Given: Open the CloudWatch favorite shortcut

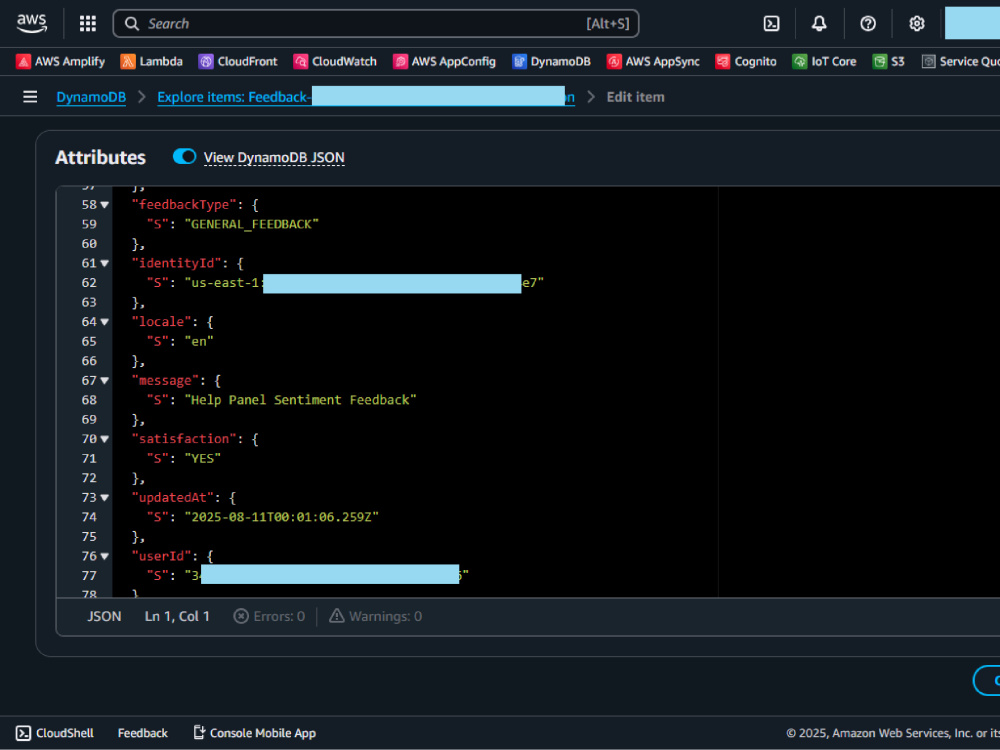Looking at the screenshot, I should [x=335, y=61].
